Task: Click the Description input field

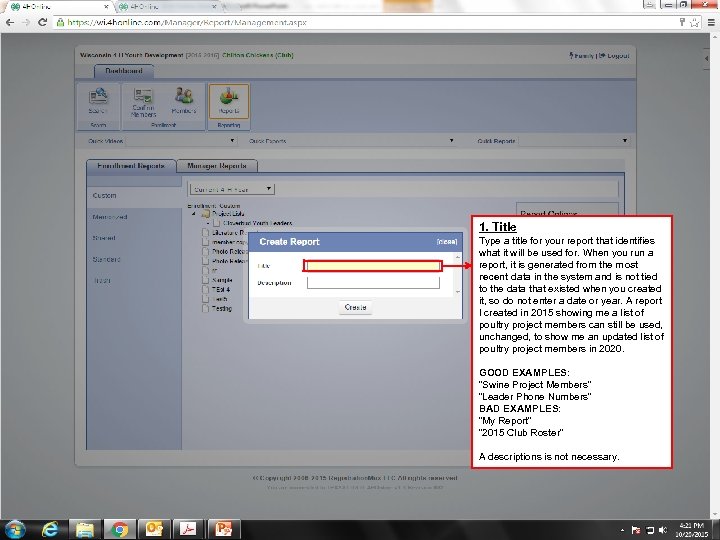Action: pos(373,283)
